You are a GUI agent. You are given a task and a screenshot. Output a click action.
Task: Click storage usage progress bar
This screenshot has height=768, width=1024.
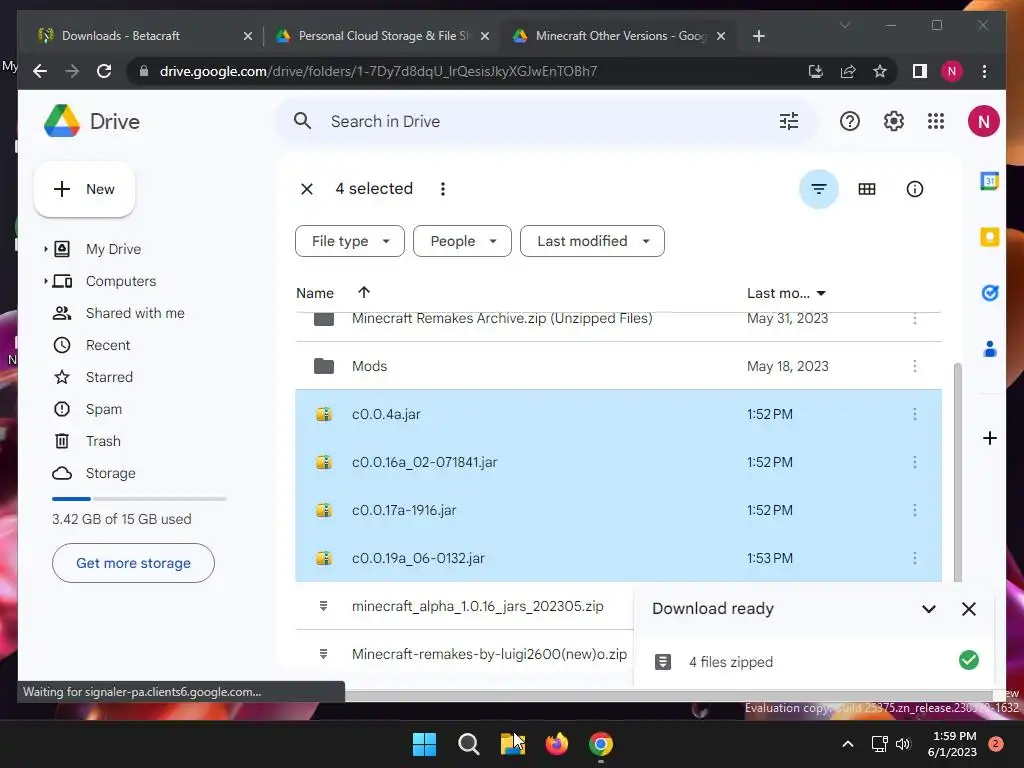[139, 499]
